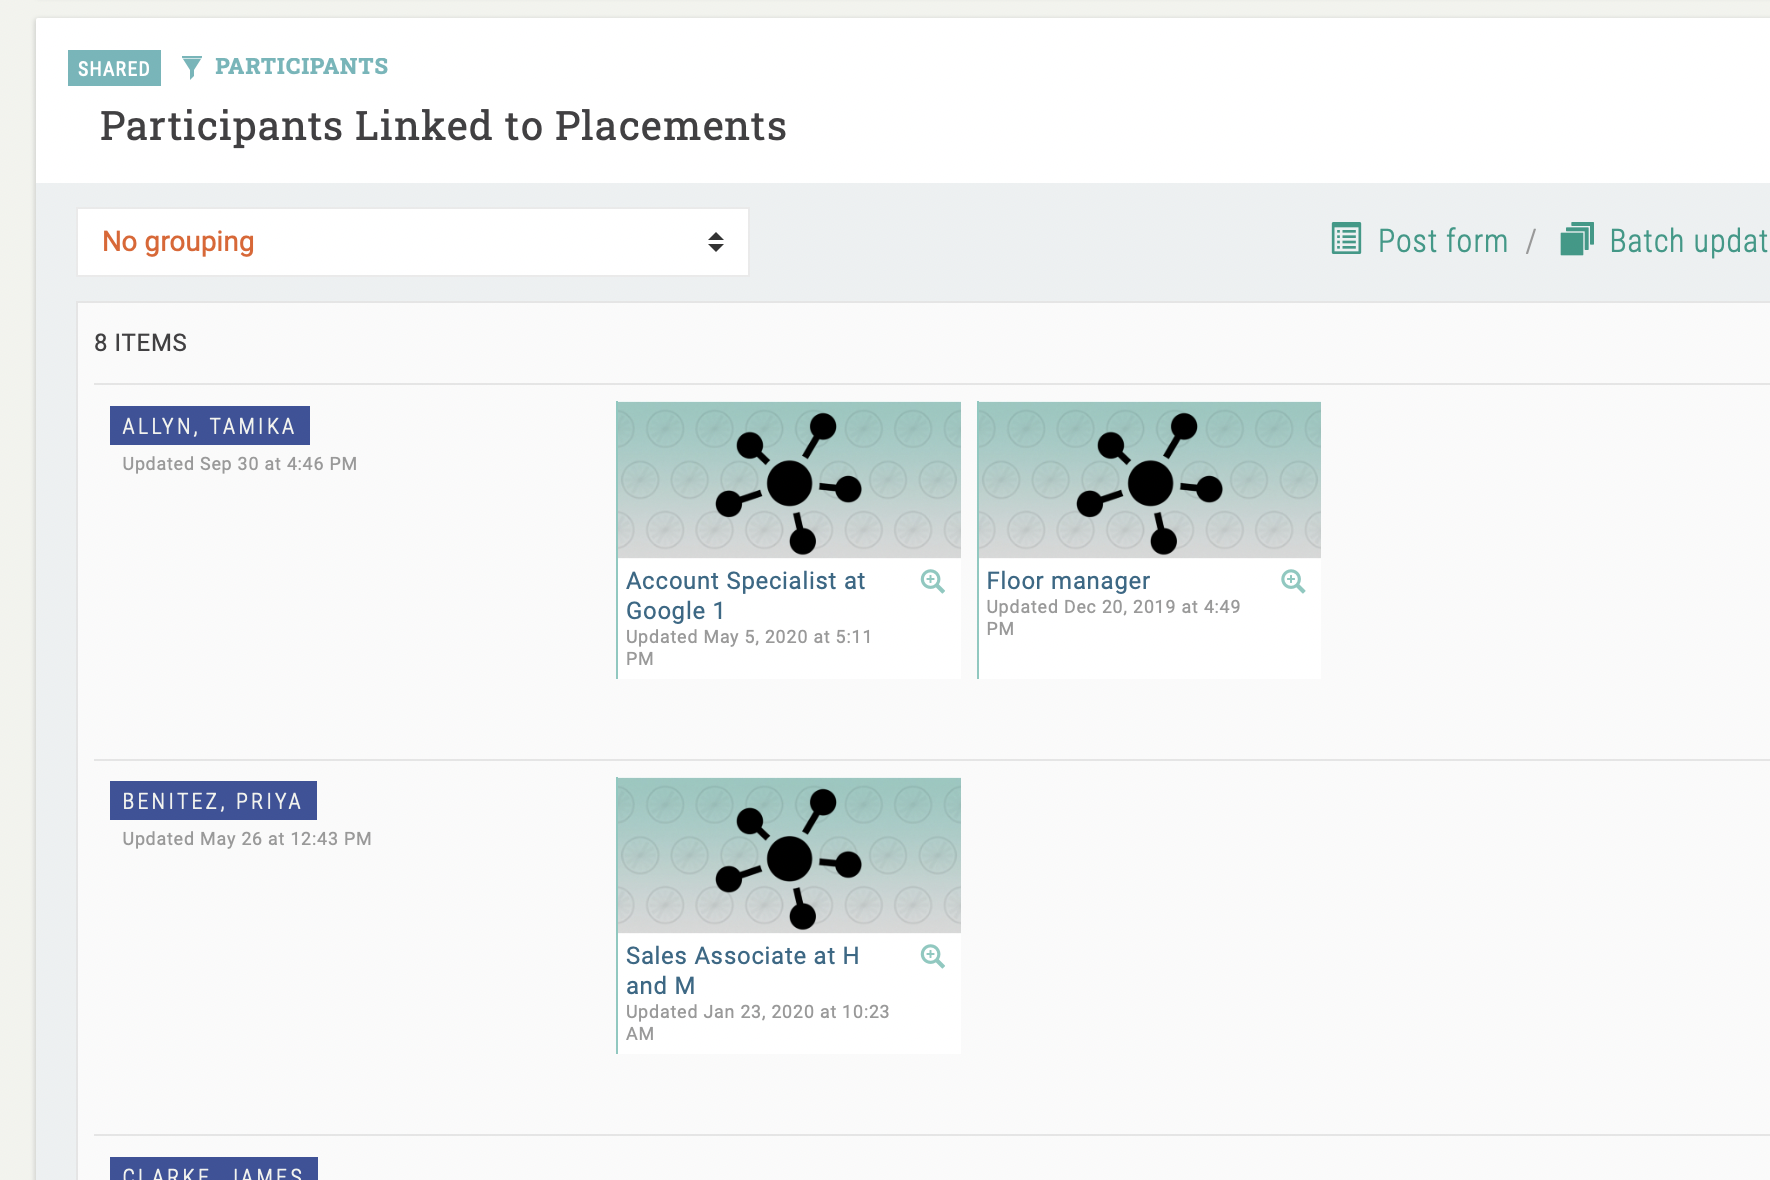The height and width of the screenshot is (1180, 1770).
Task: Open the No grouping dropdown
Action: pos(412,242)
